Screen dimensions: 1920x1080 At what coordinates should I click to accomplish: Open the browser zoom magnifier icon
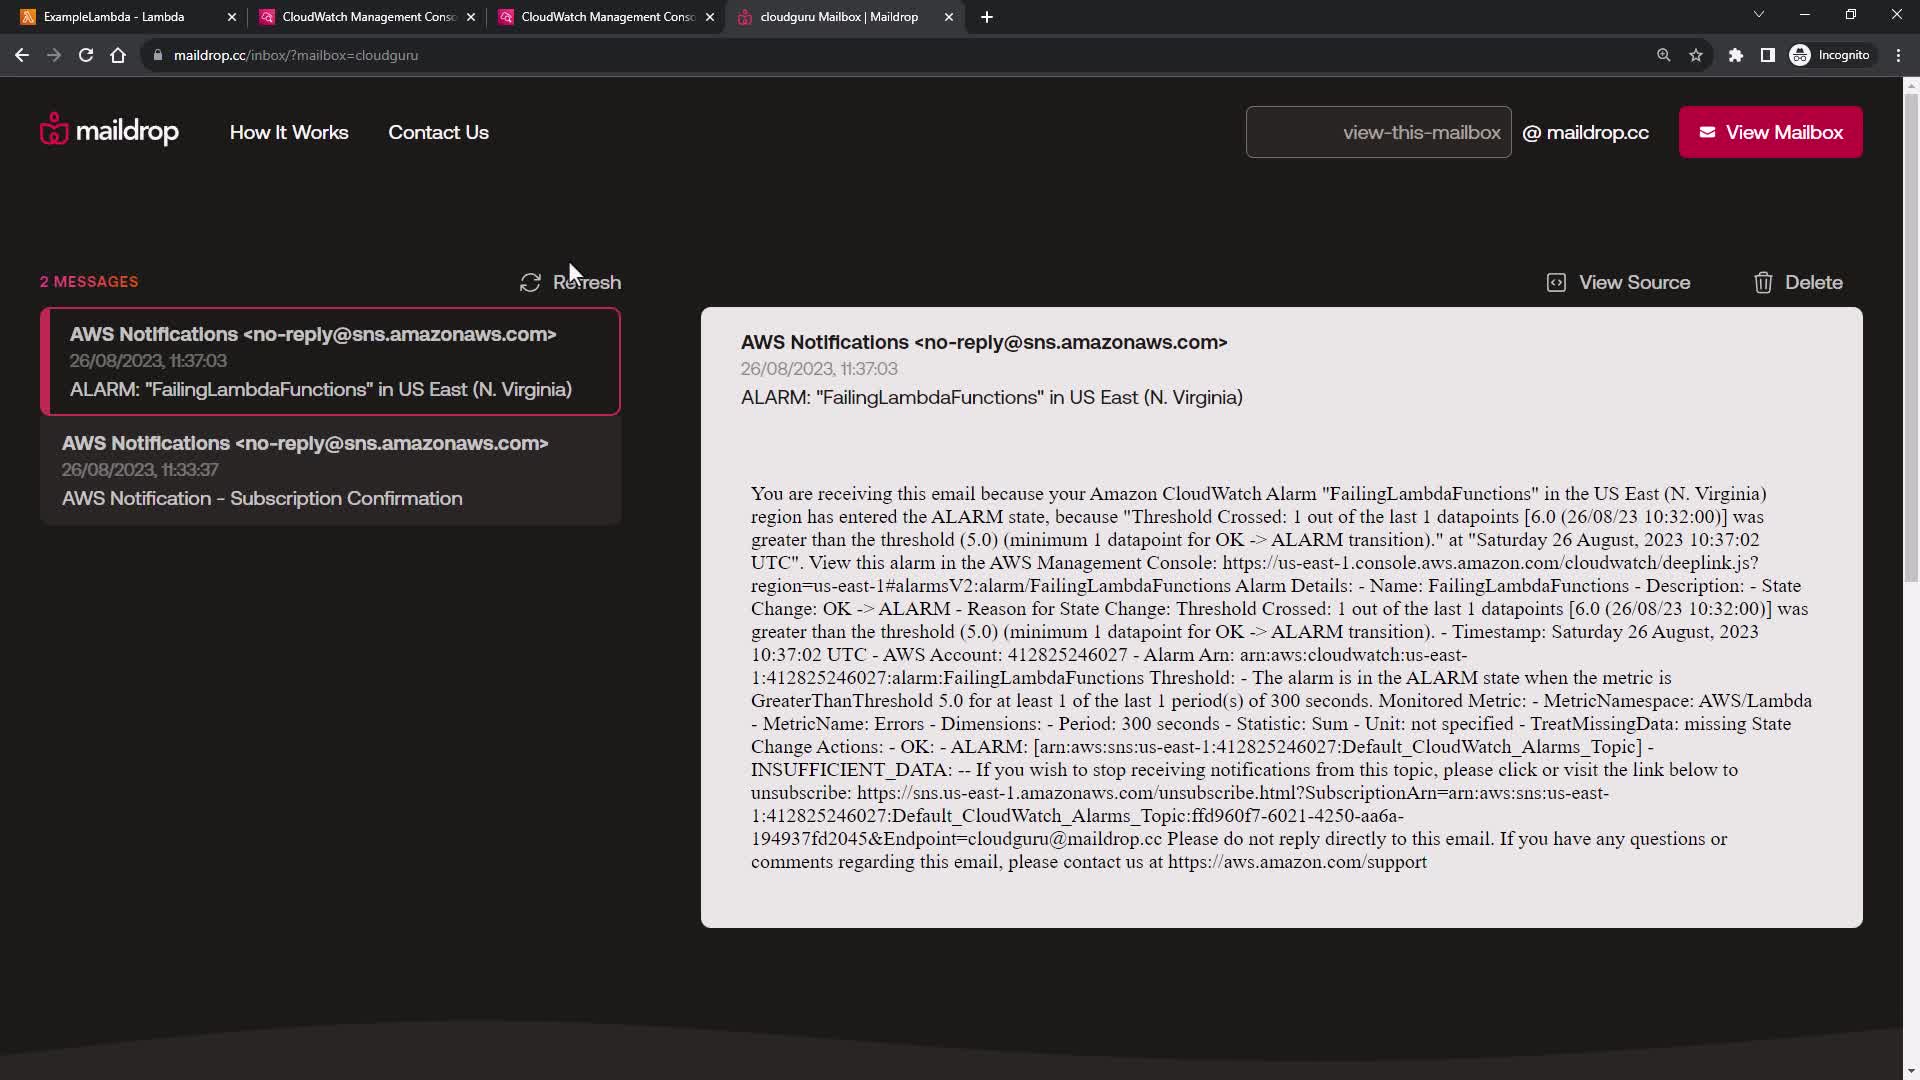[x=1663, y=55]
